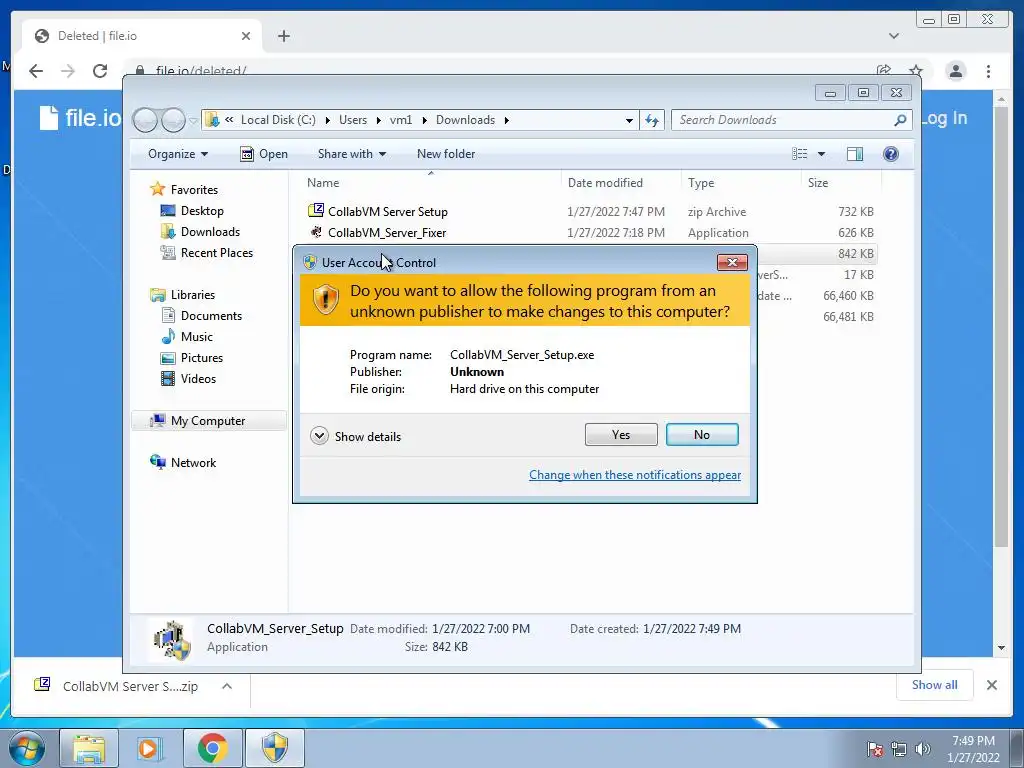
Task: Switch to Chrome from the taskbar
Action: point(212,748)
